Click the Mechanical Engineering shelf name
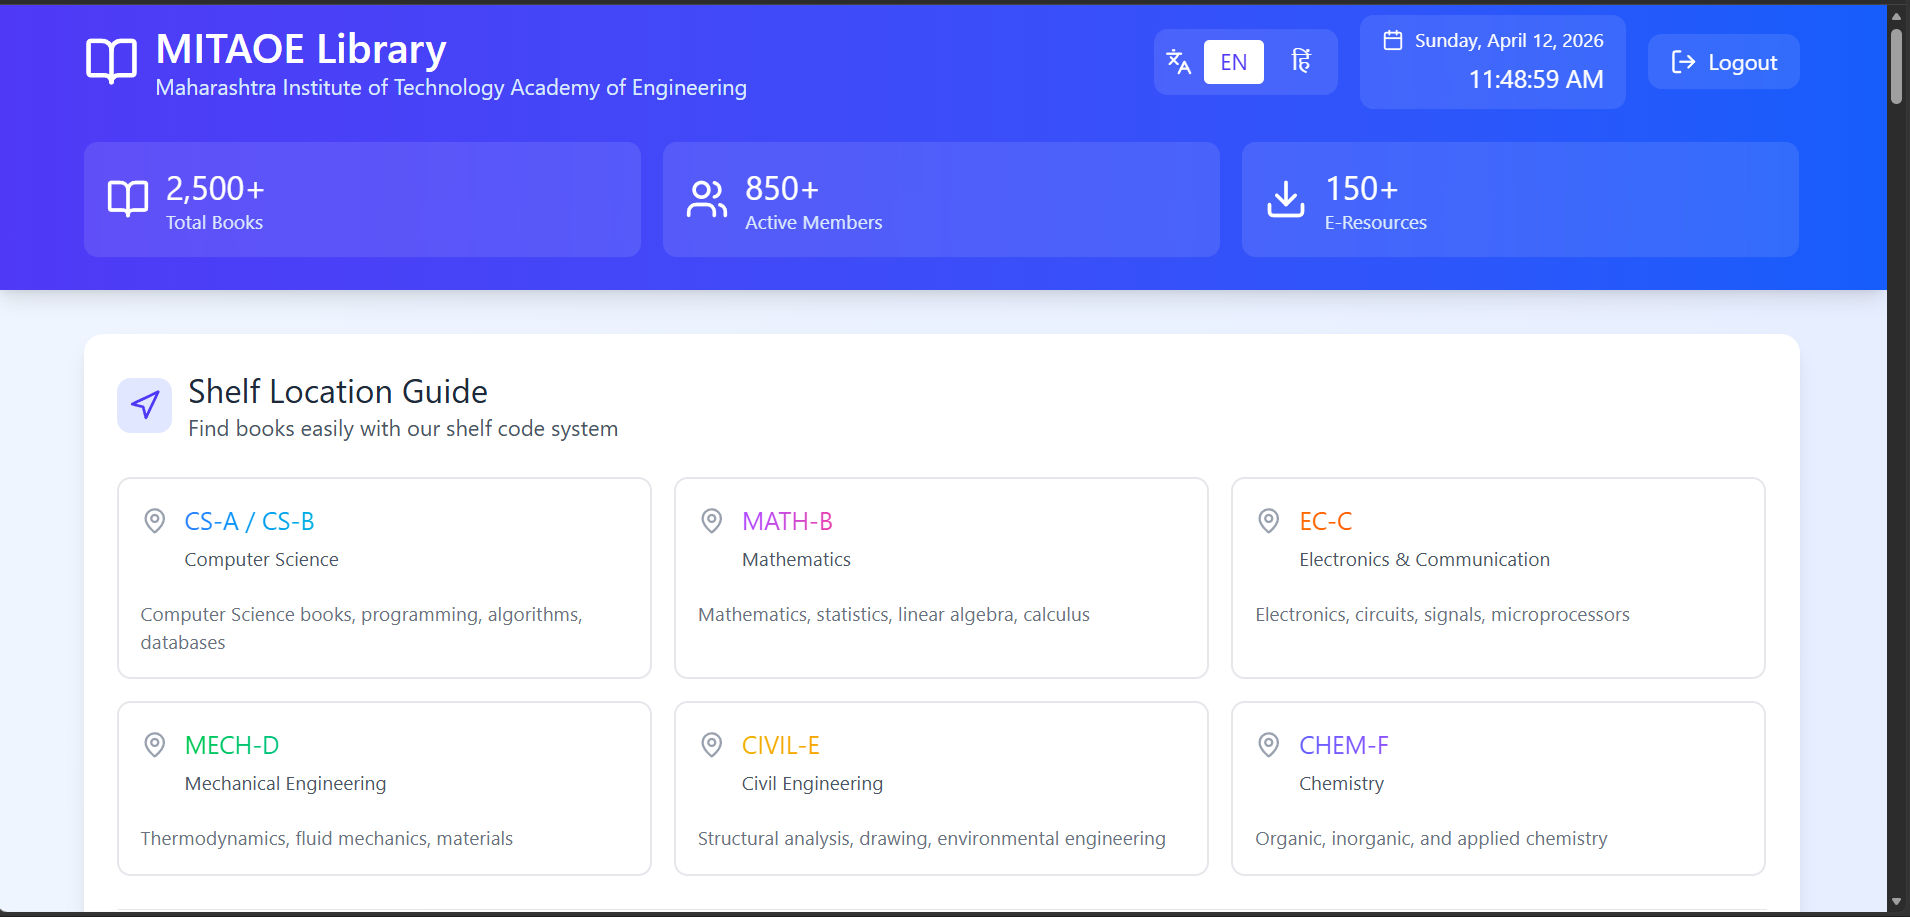 pyautogui.click(x=285, y=784)
